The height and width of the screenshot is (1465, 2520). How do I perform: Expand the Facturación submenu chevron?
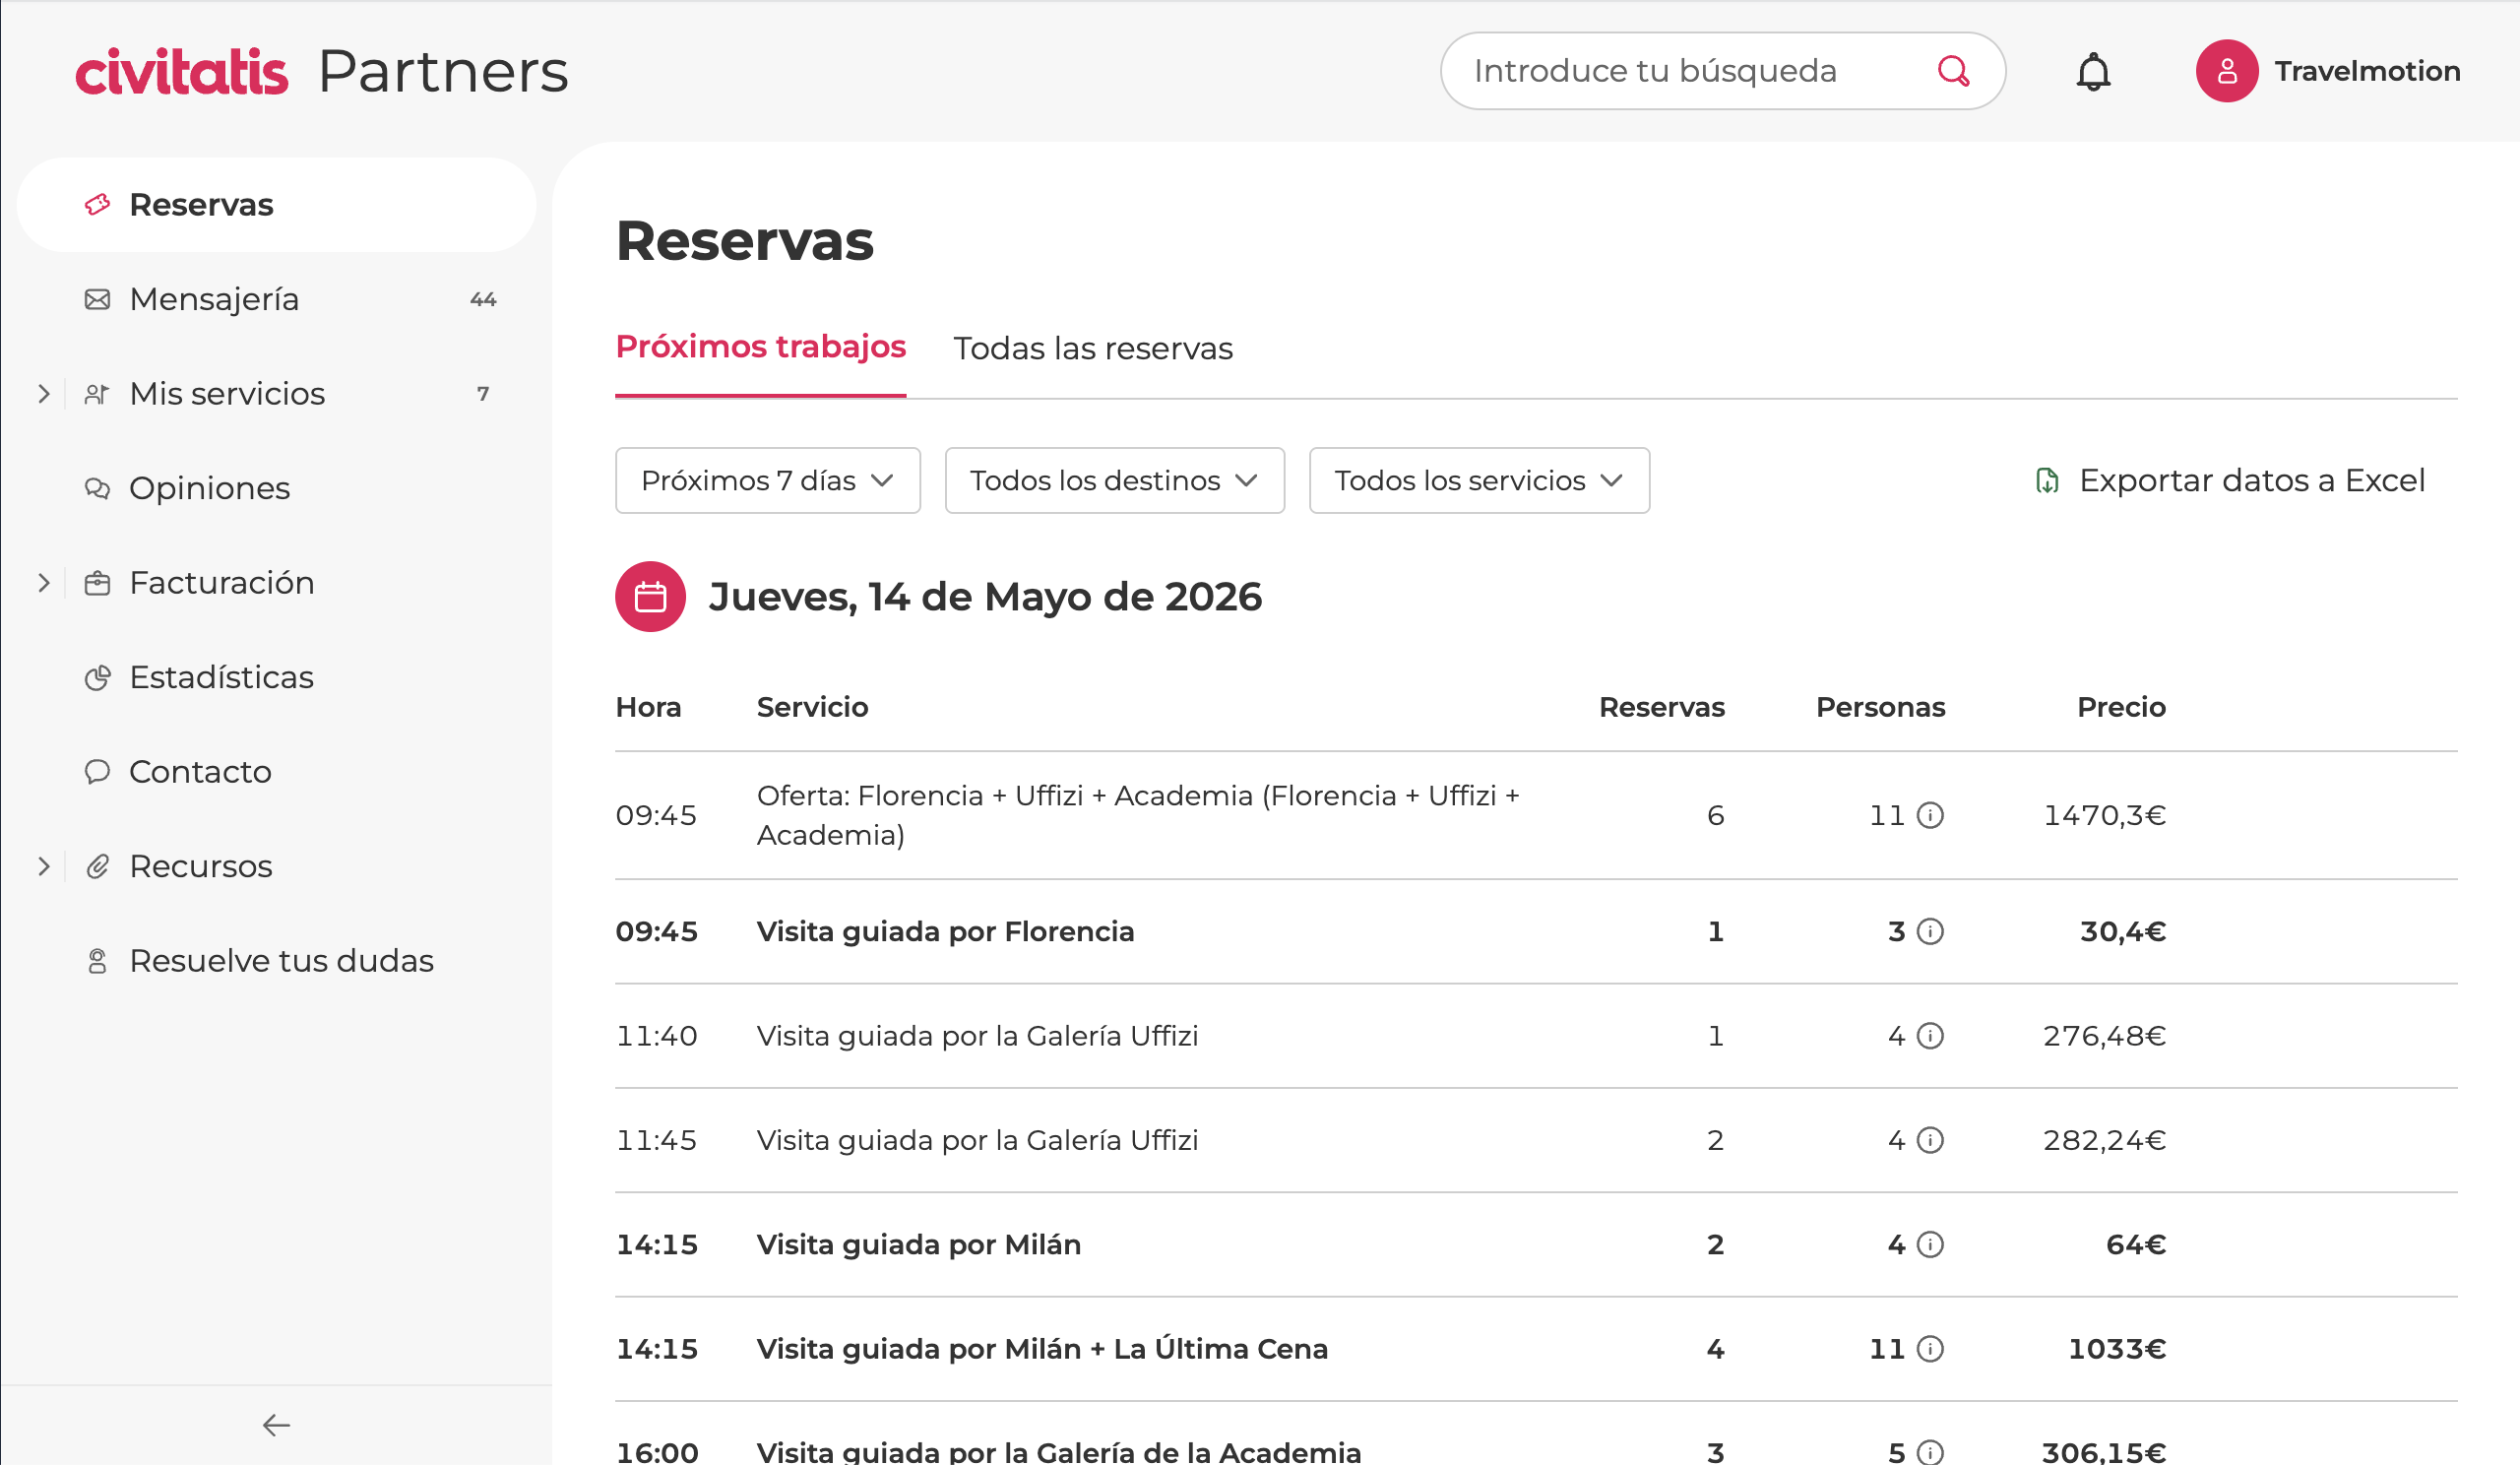coord(43,583)
